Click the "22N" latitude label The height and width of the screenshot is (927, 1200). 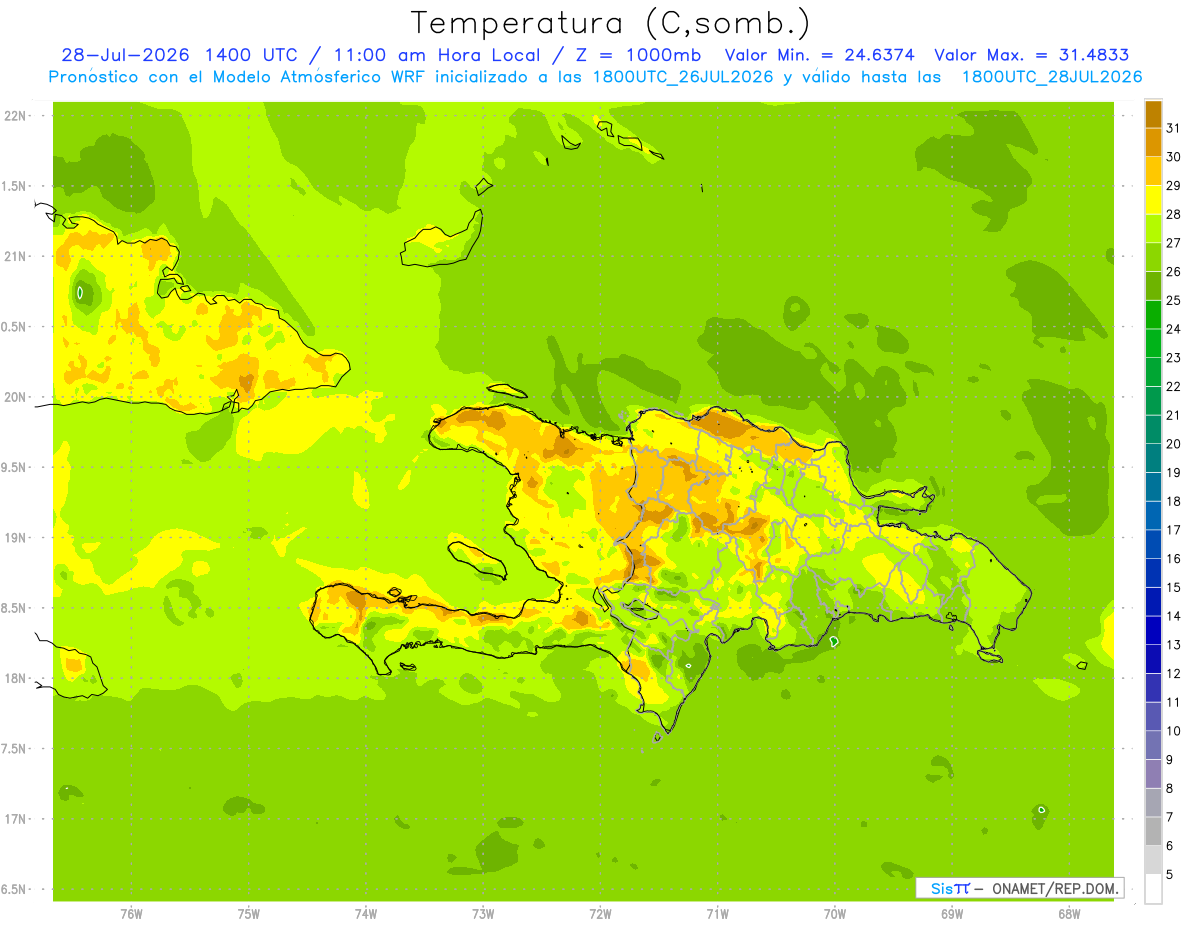(x=17, y=116)
